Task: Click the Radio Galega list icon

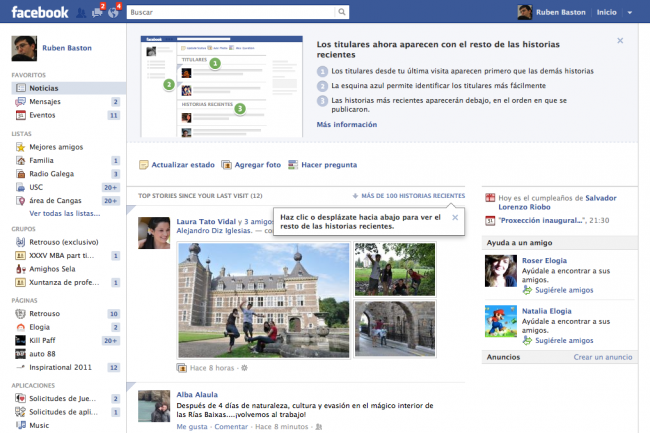Action: [21, 174]
